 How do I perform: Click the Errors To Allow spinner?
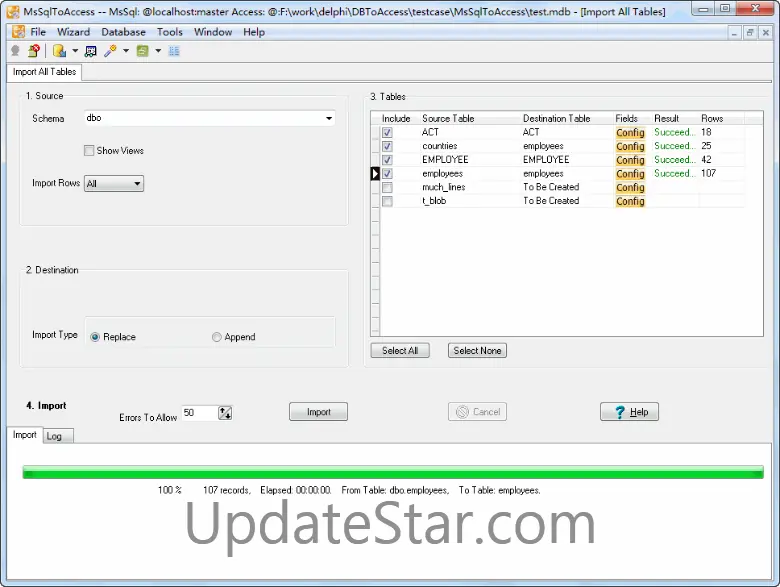[225, 412]
